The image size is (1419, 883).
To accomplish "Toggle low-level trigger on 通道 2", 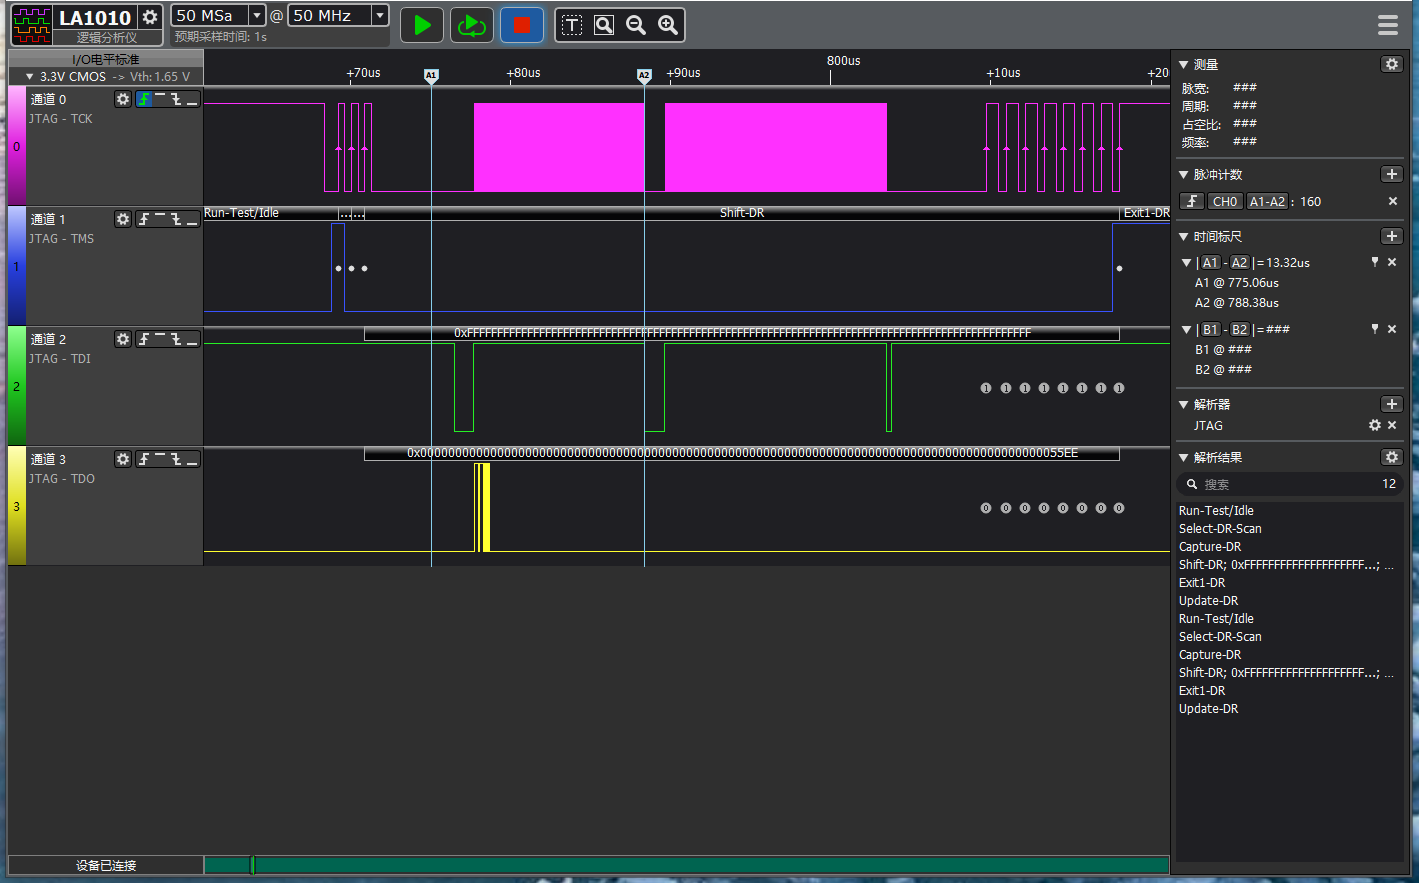I will point(192,339).
